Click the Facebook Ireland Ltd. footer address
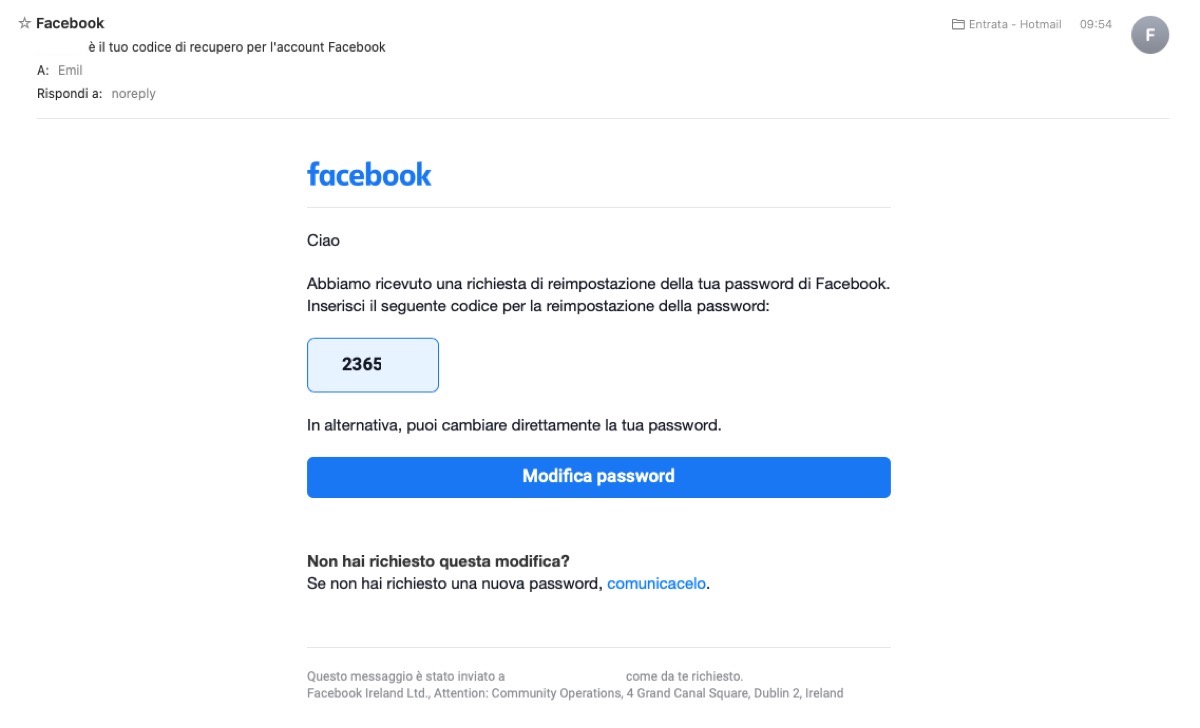 tap(575, 693)
